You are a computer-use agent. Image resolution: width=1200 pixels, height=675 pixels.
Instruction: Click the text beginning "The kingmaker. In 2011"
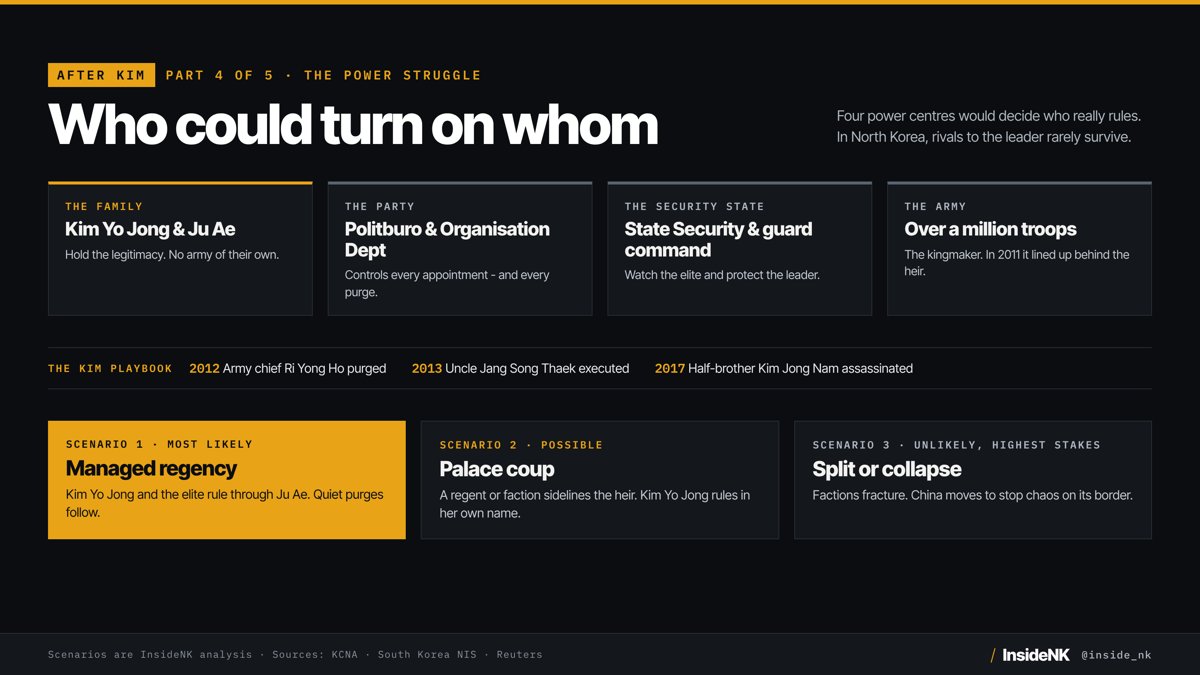(x=1017, y=263)
